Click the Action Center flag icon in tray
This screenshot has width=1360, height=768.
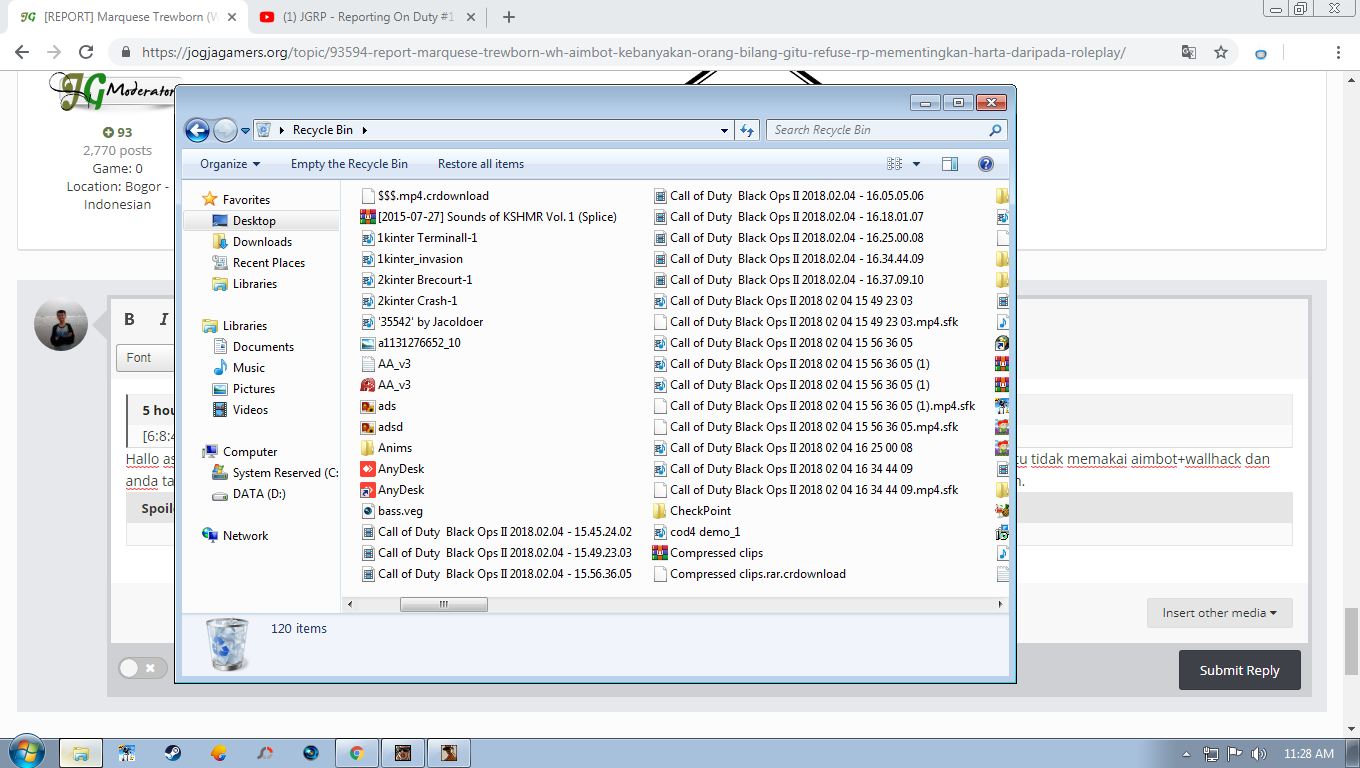(x=1235, y=754)
